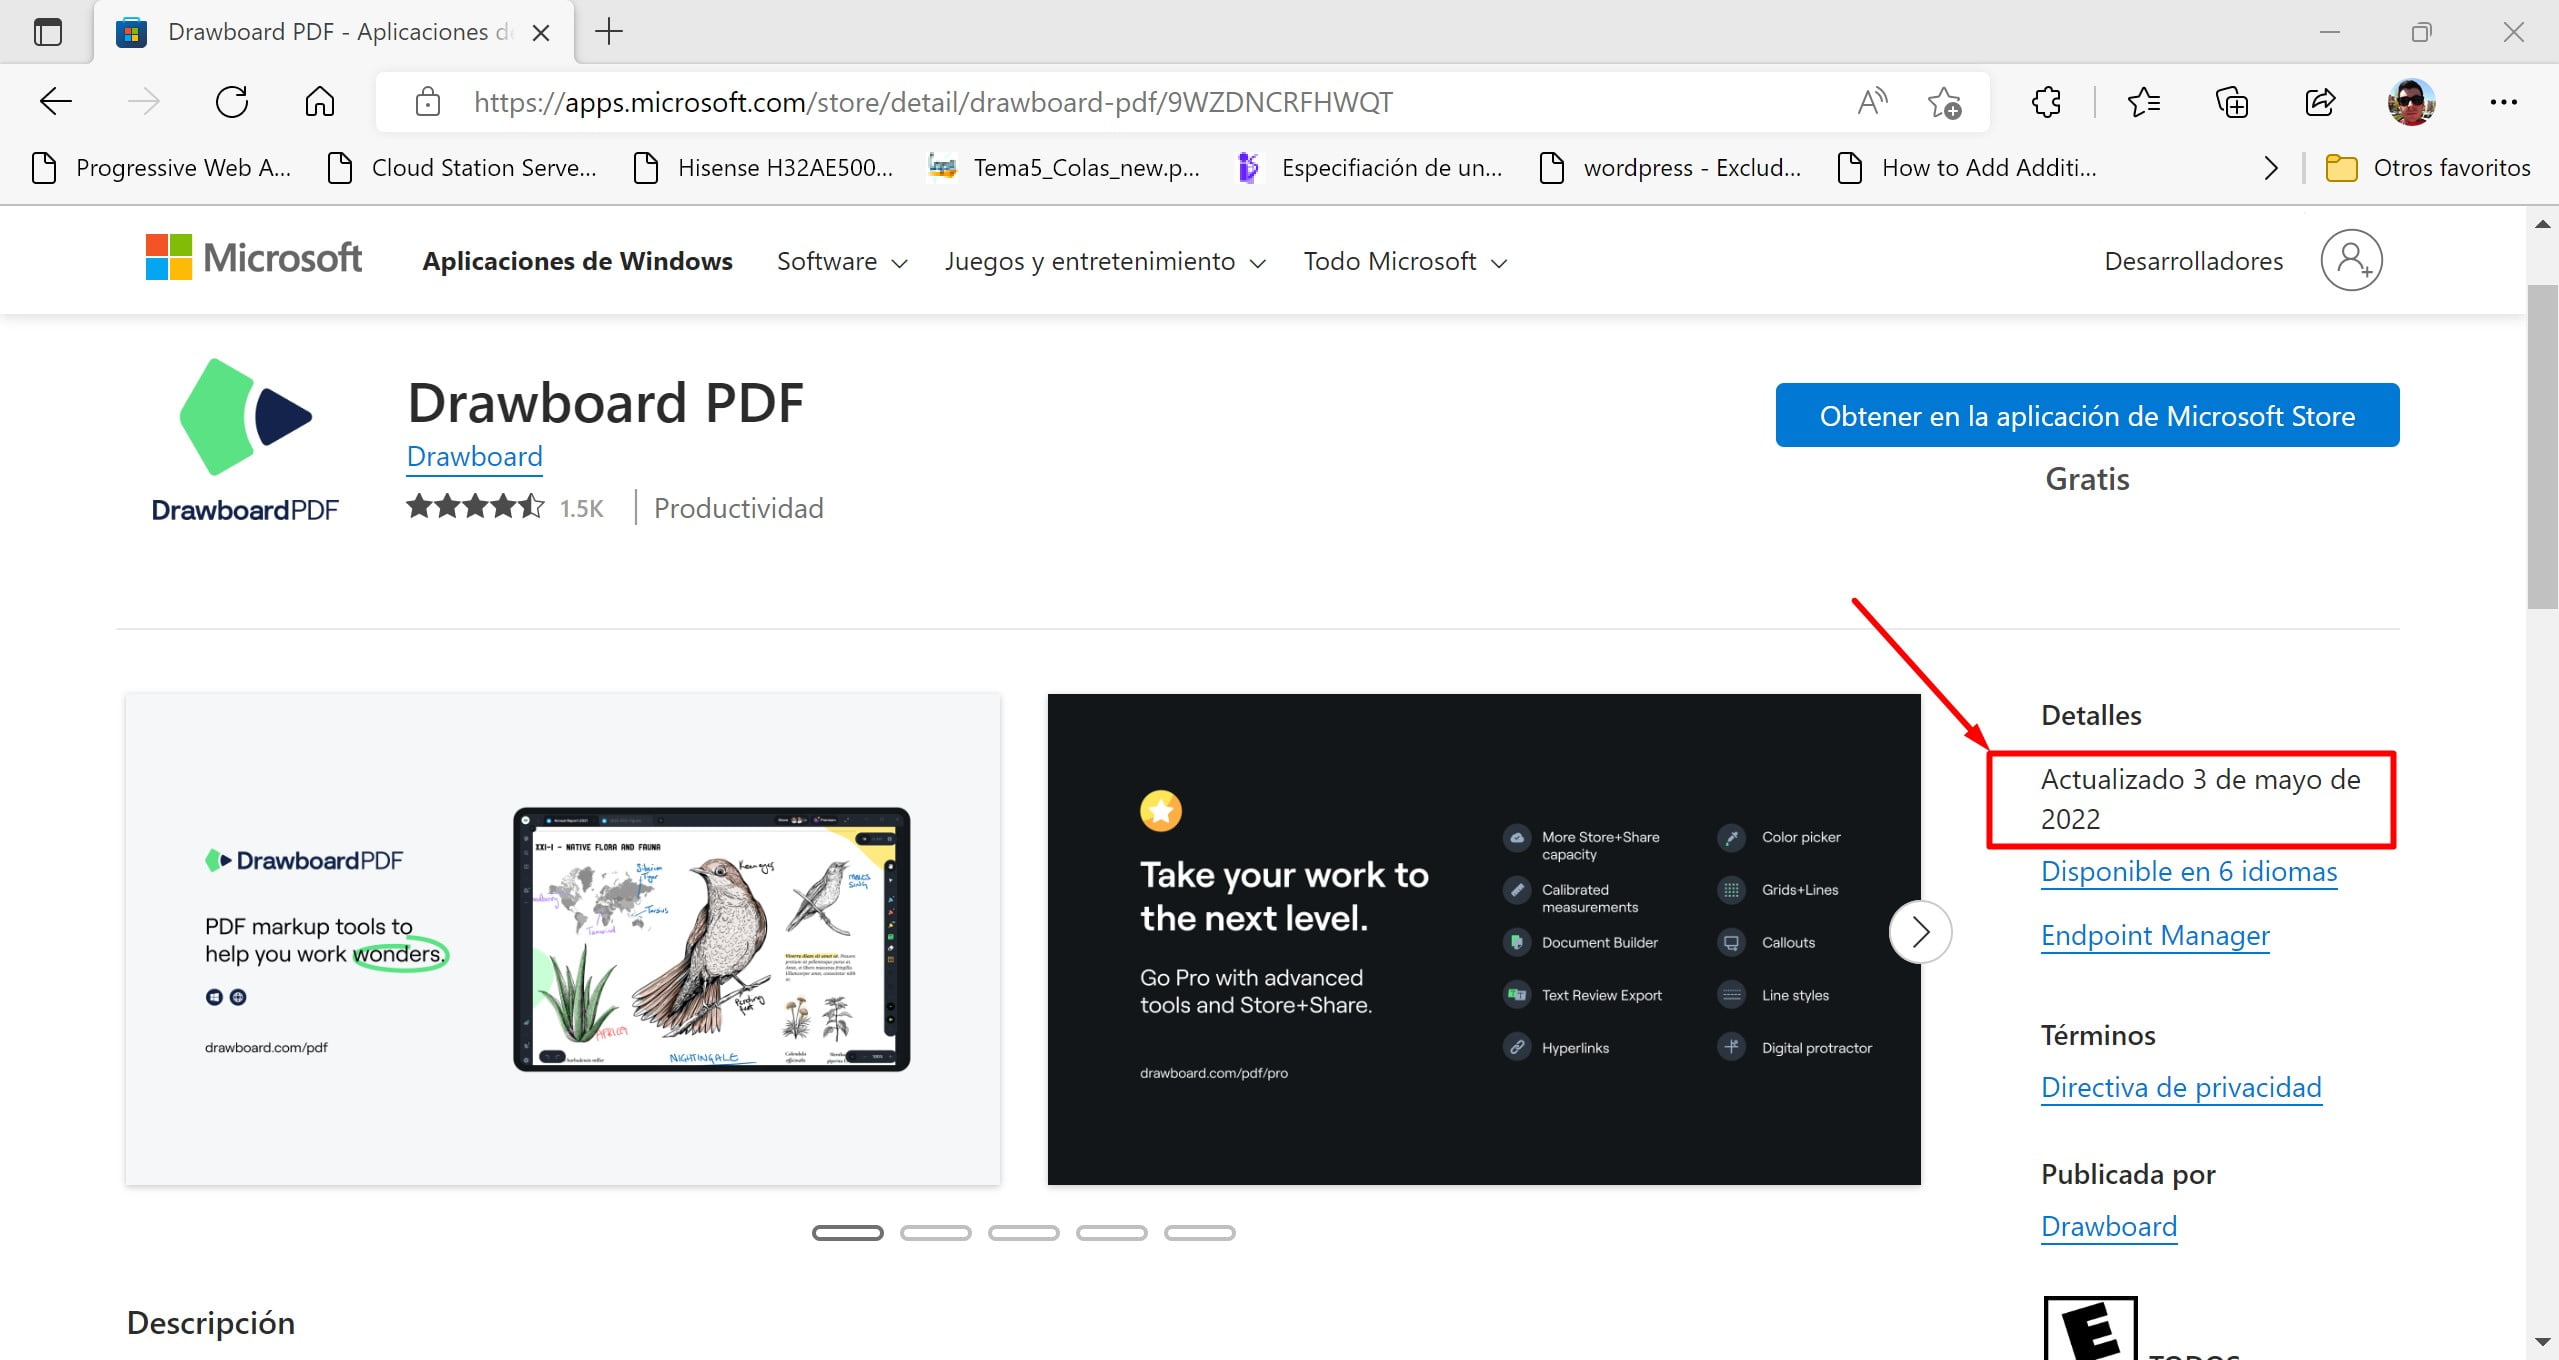Open the Endpoint Manager link
Image resolution: width=2559 pixels, height=1360 pixels.
tap(2155, 935)
